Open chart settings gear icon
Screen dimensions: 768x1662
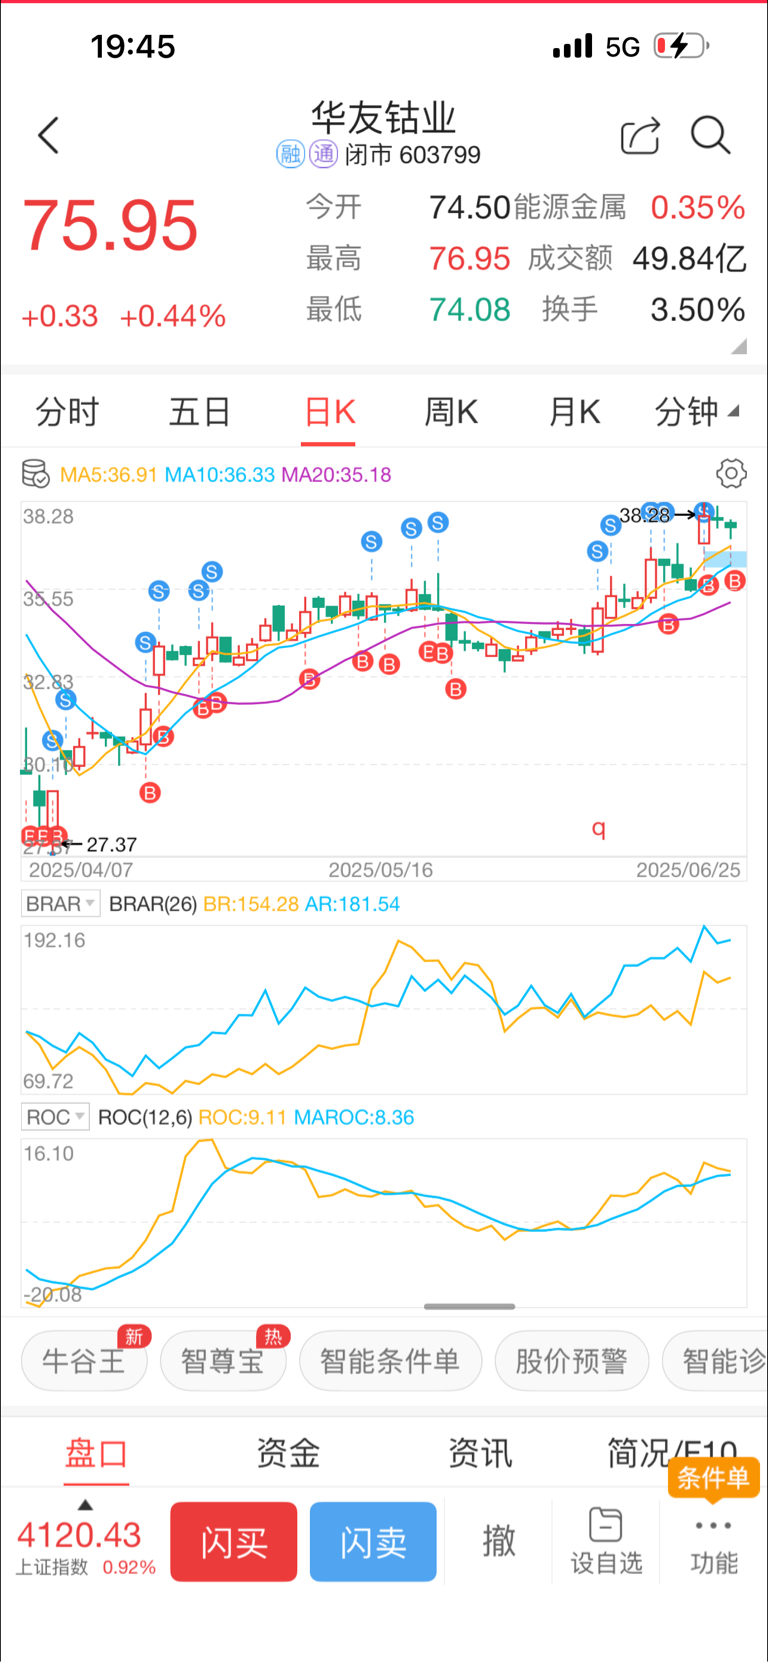[x=731, y=473]
